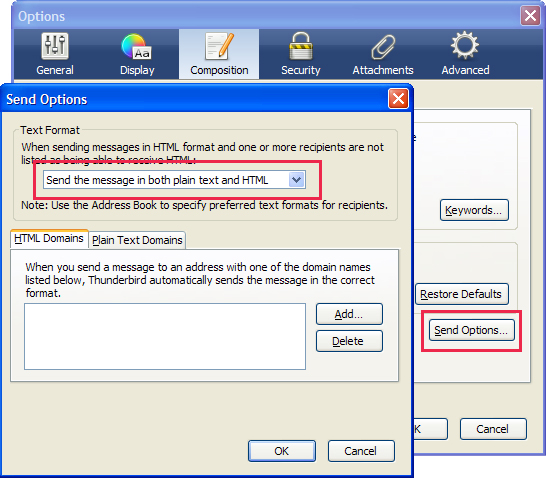Open the 'Send the message in both' combo box
The height and width of the screenshot is (478, 546).
pos(174,180)
